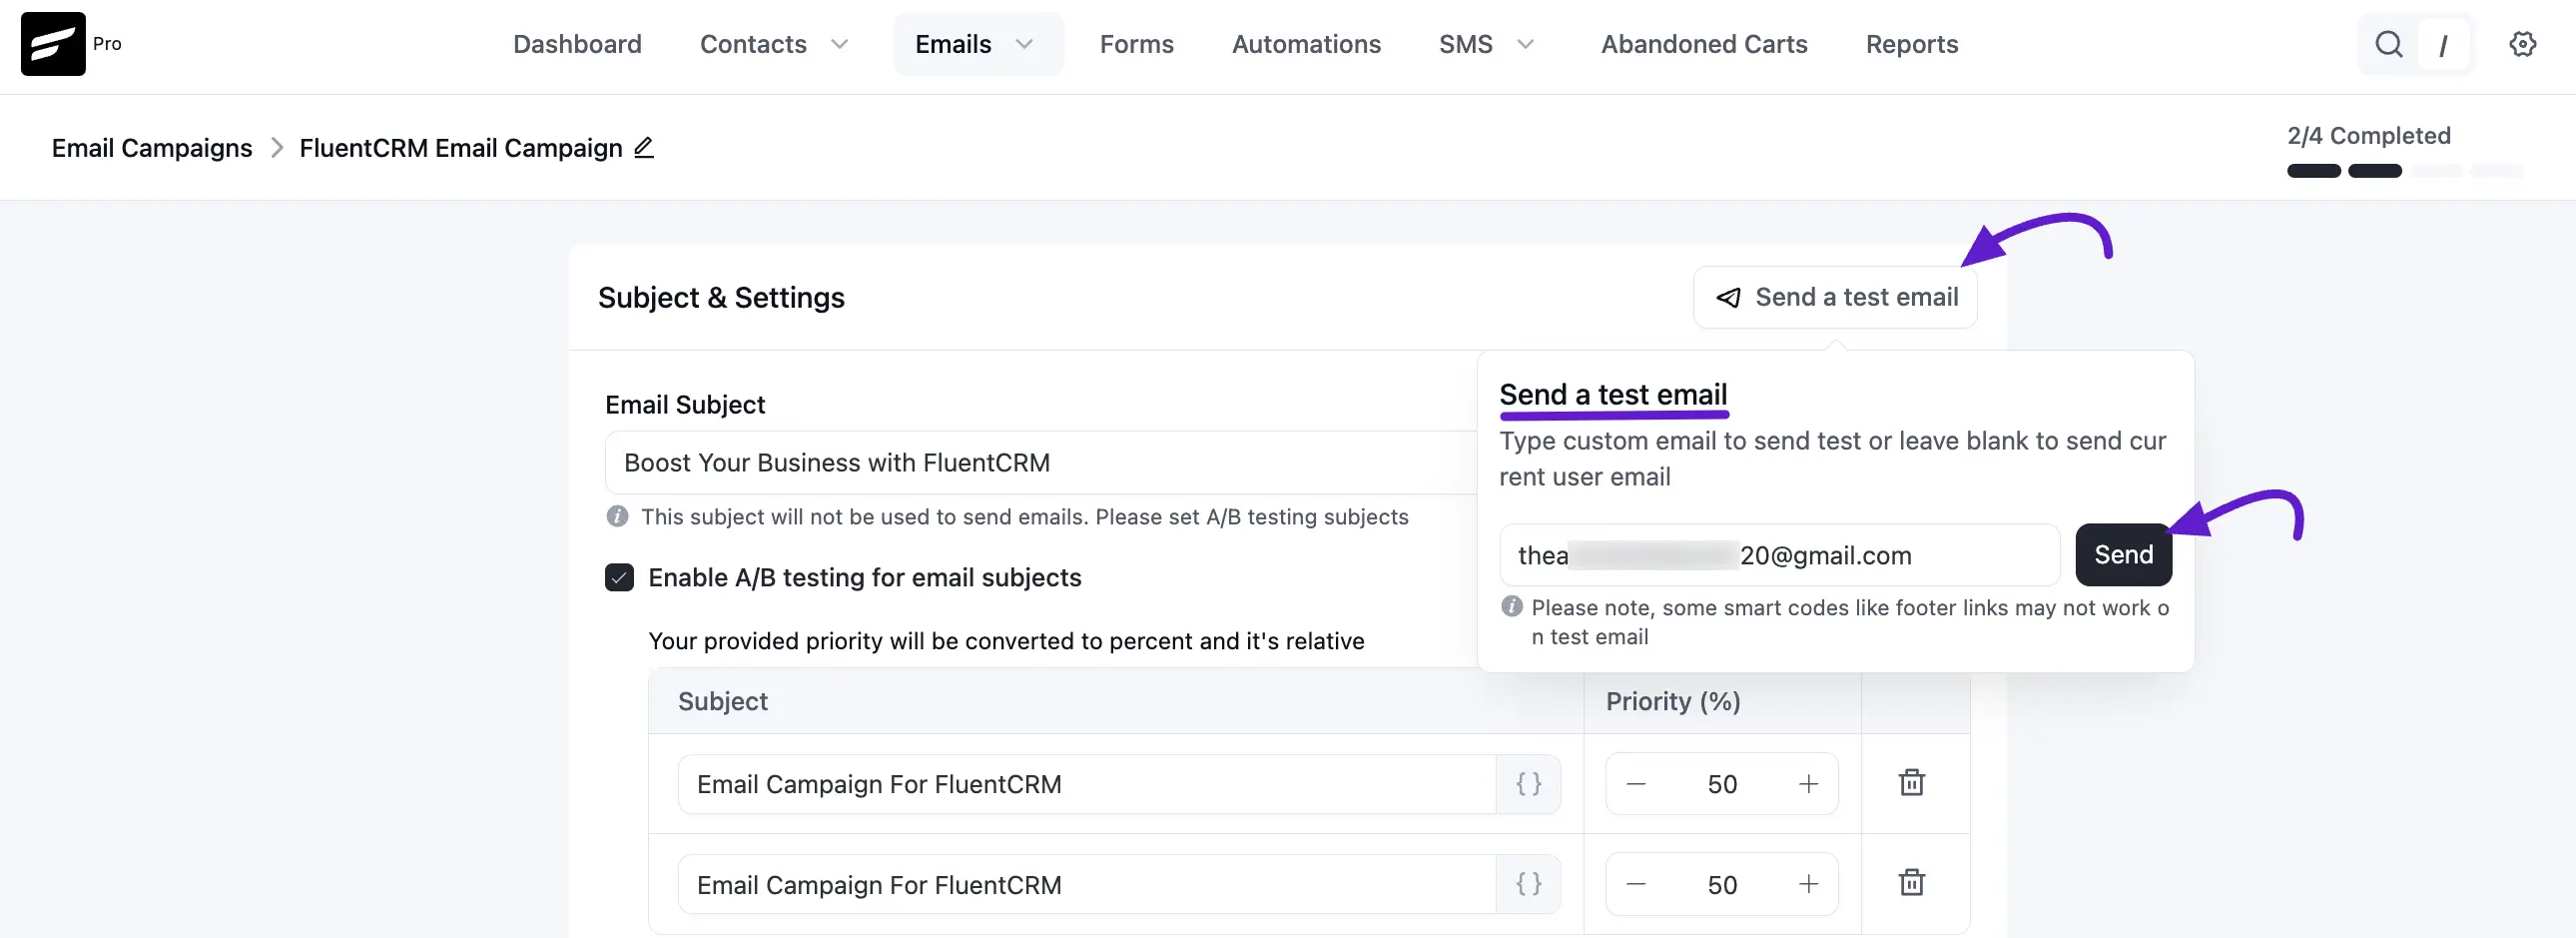Open the Contacts menu item
2576x938 pixels.
tap(753, 44)
